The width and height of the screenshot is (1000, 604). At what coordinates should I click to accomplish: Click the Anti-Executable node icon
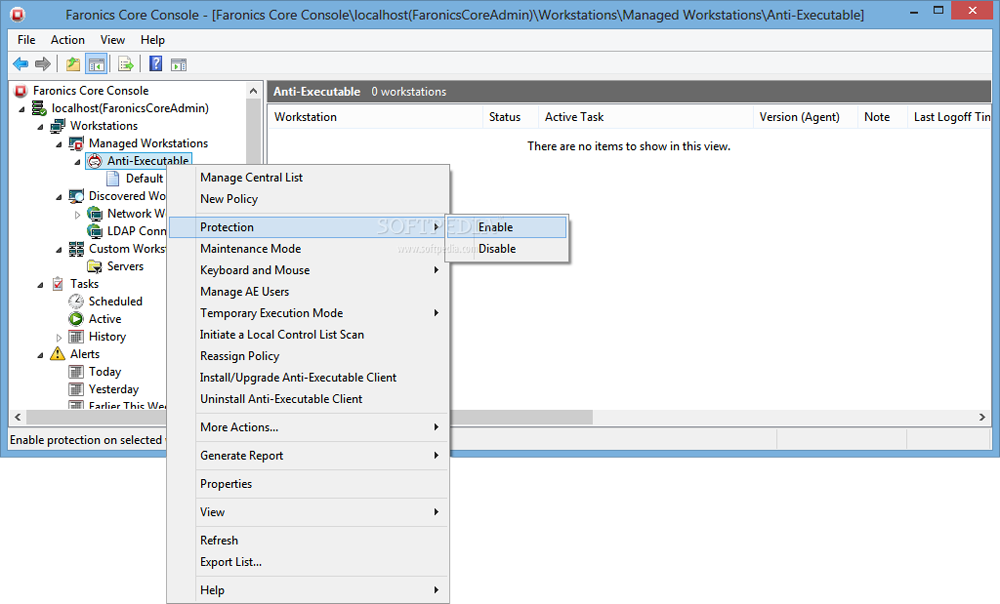pos(95,161)
